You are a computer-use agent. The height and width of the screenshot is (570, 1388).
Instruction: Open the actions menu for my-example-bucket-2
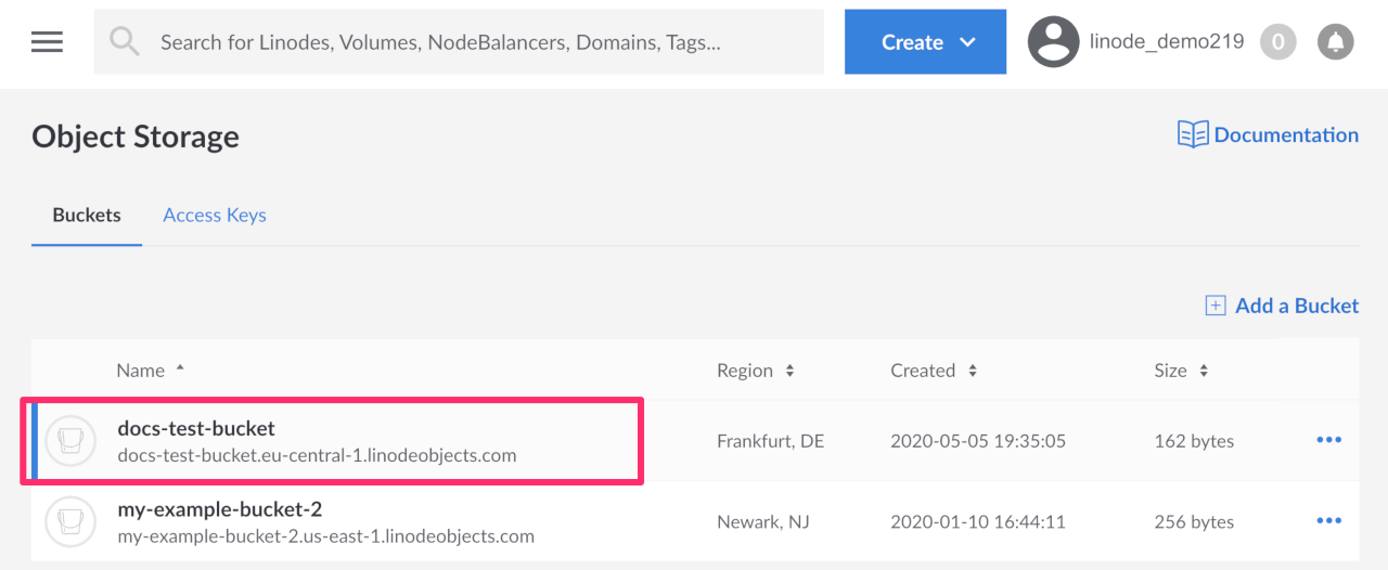click(1328, 521)
